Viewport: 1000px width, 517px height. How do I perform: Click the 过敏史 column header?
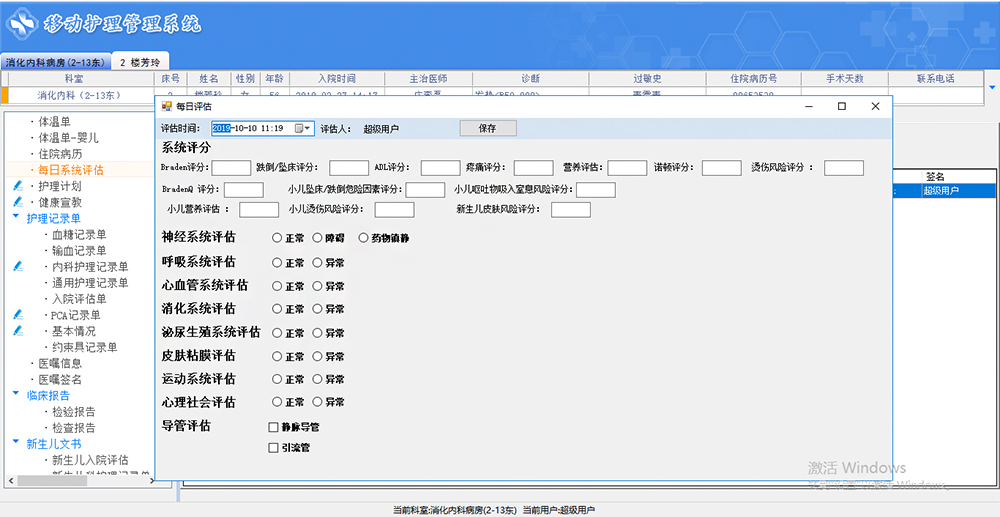point(647,78)
